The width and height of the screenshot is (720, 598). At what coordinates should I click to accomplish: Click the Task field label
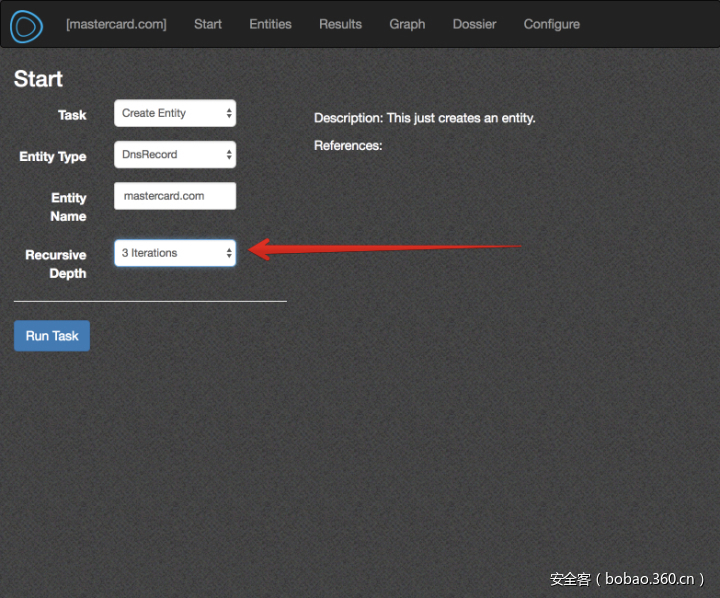point(72,115)
